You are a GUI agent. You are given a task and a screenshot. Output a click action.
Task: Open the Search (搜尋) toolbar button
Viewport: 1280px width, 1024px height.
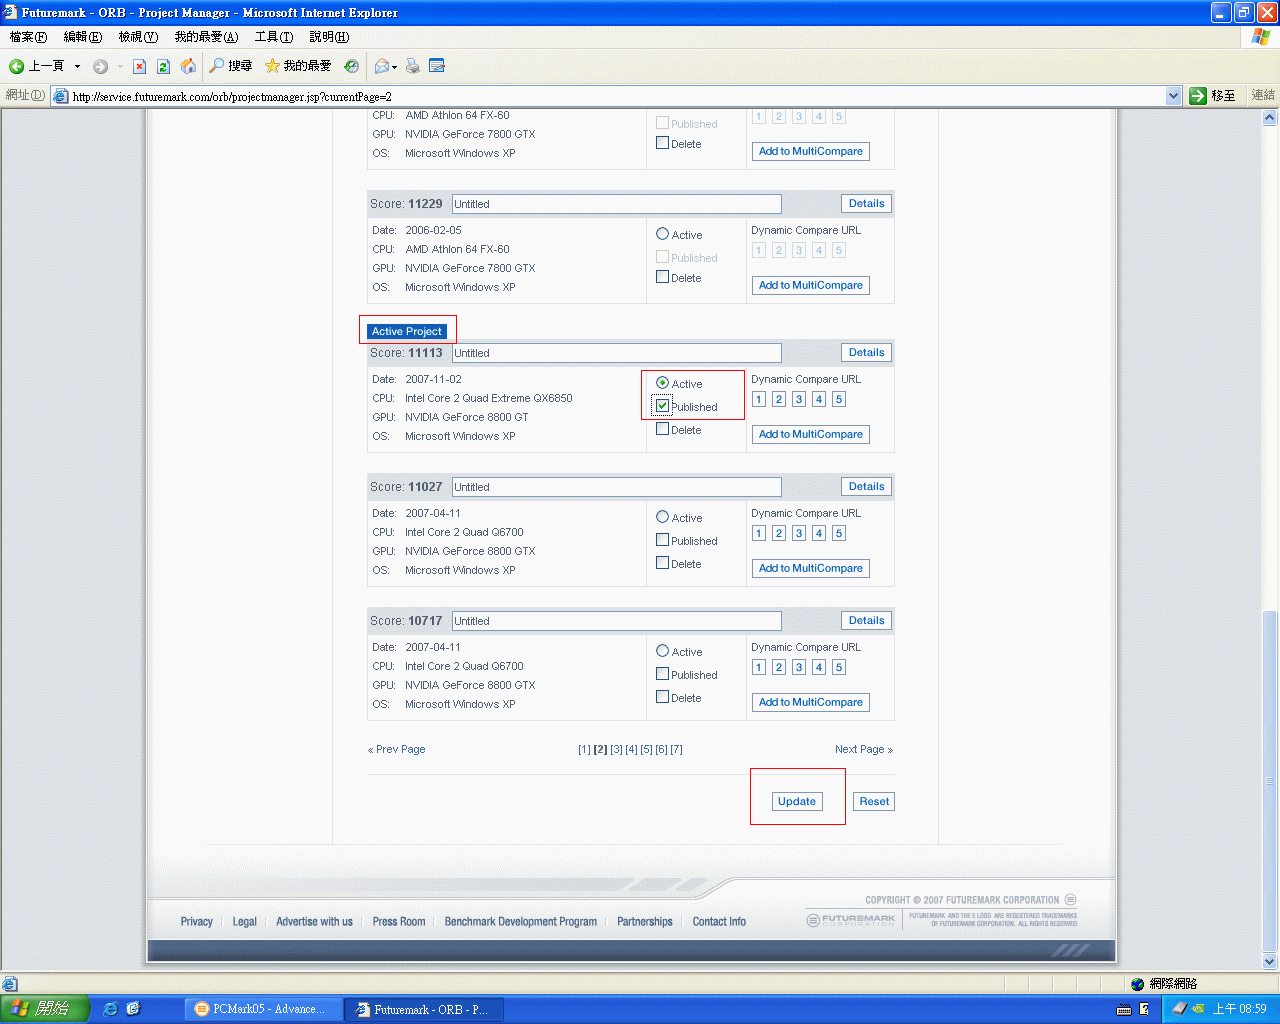(231, 66)
